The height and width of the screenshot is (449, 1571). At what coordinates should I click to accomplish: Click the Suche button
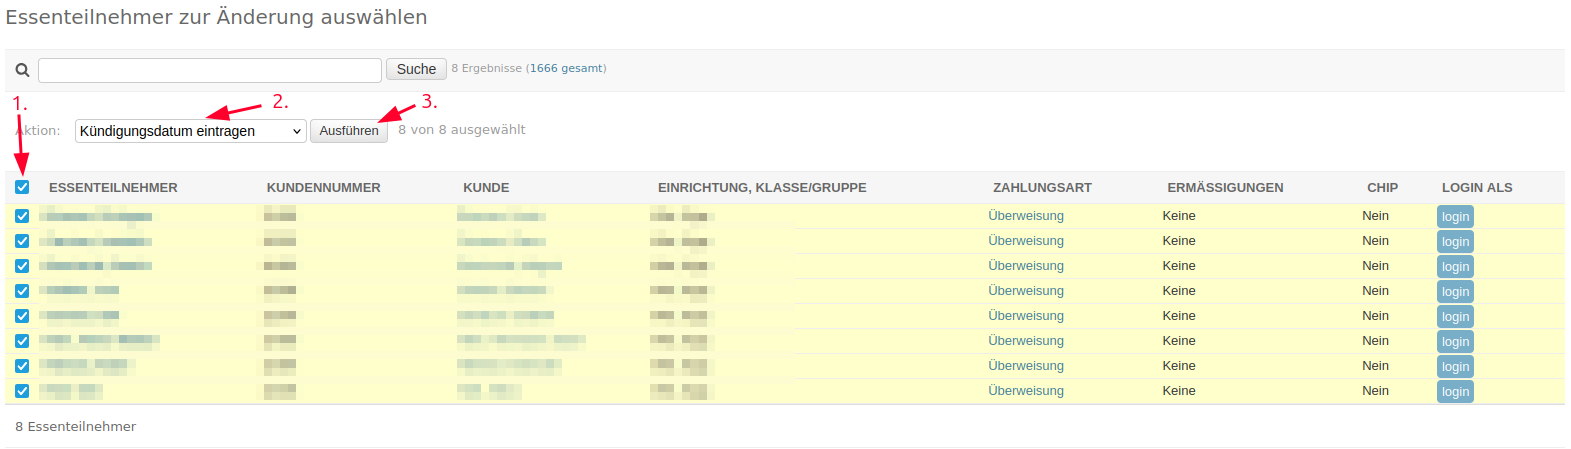[x=416, y=69]
